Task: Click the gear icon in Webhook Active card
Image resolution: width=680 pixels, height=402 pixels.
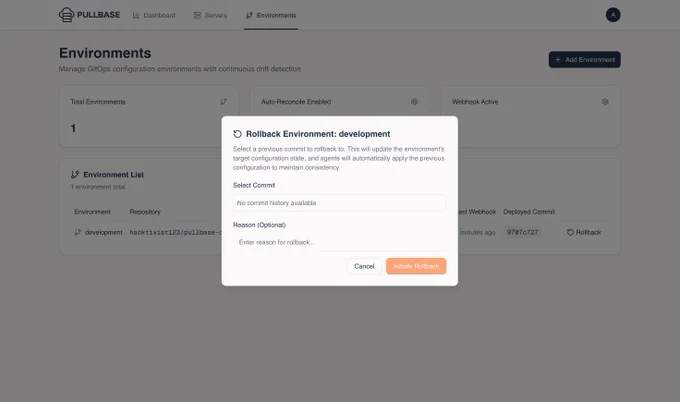Action: pos(605,101)
